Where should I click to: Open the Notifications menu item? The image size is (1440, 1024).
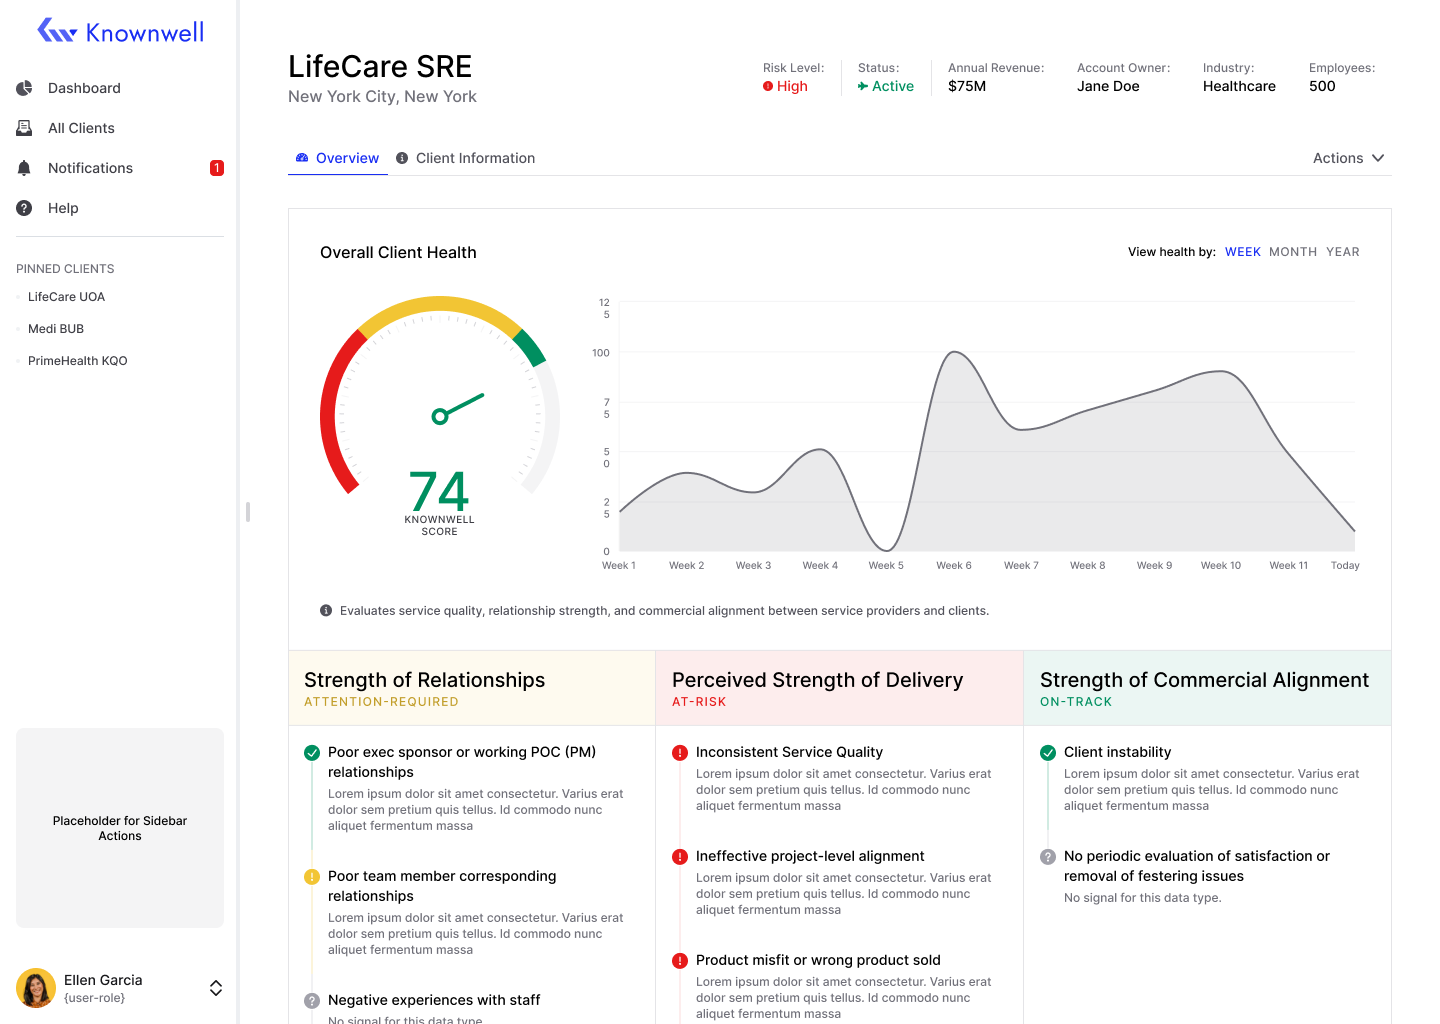click(120, 168)
